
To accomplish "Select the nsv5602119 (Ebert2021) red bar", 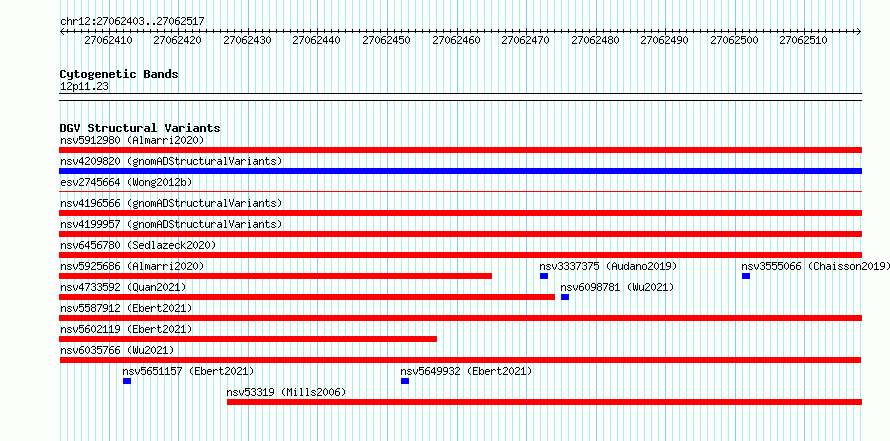I will (x=248, y=339).
